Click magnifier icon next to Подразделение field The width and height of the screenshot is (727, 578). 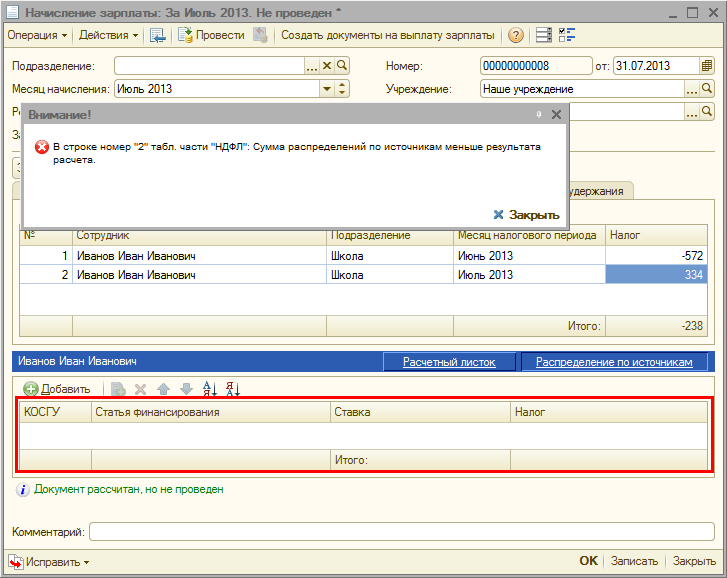pyautogui.click(x=342, y=66)
